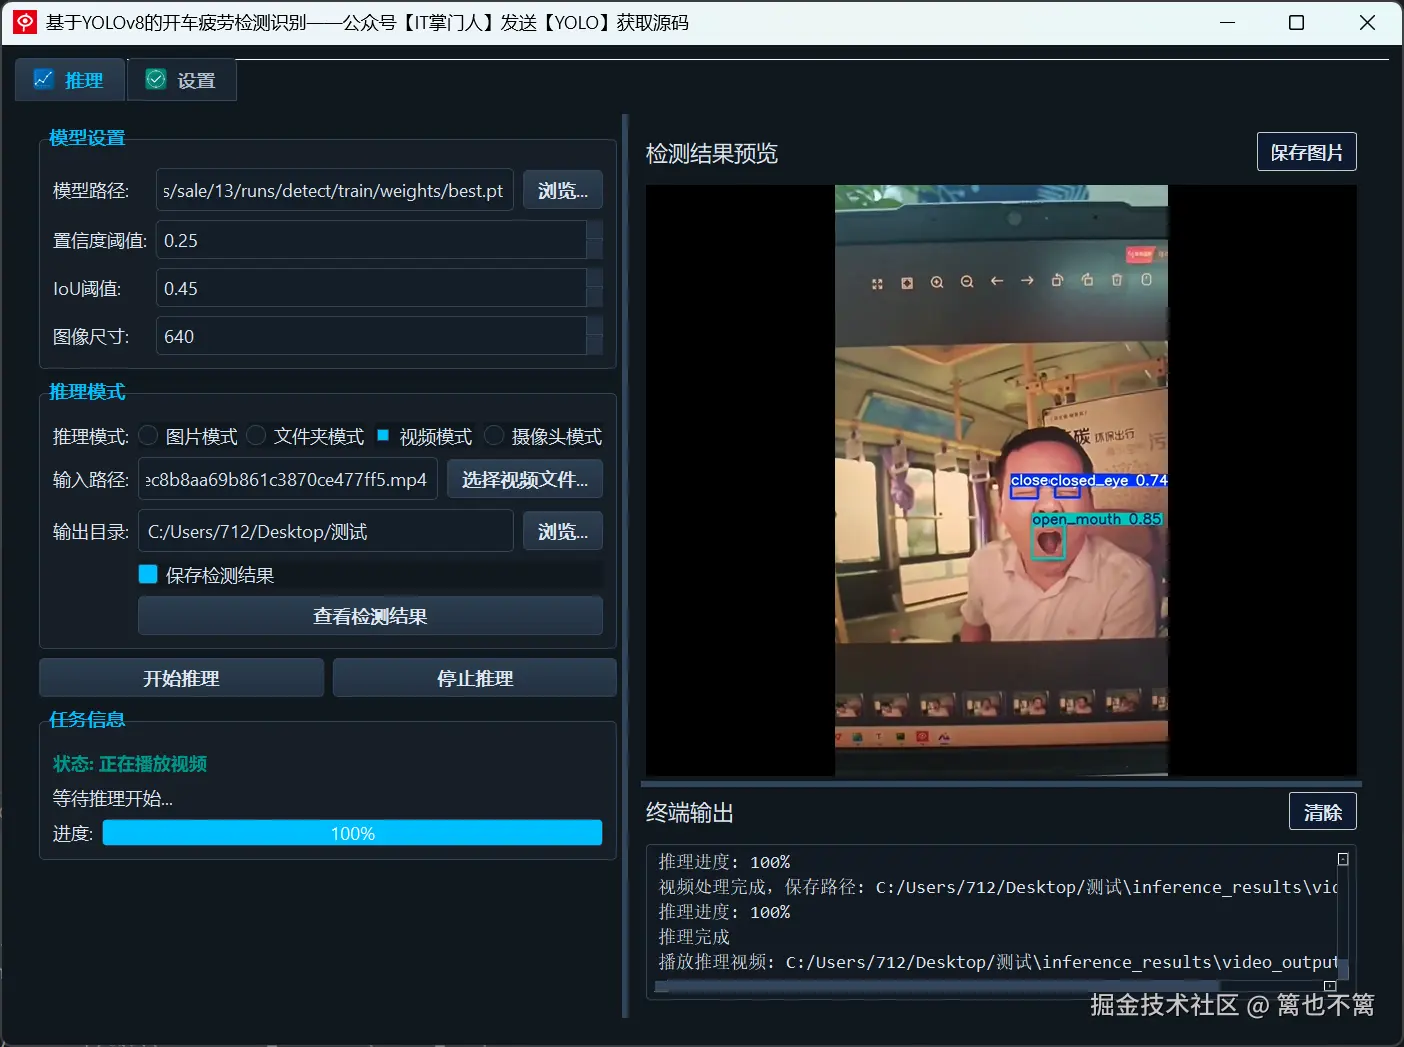This screenshot has height=1047, width=1404.
Task: Click the app logo icon in title bar
Action: 24,22
